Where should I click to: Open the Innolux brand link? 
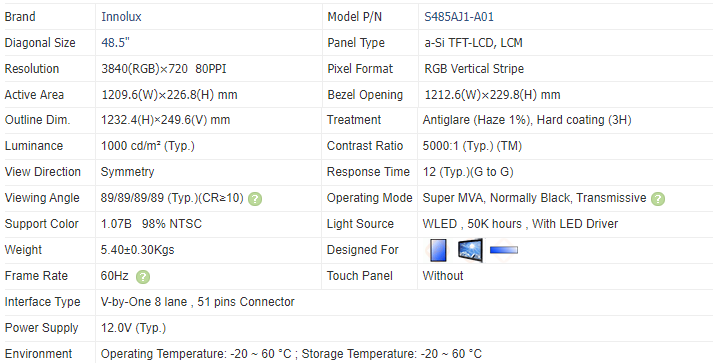pos(121,17)
